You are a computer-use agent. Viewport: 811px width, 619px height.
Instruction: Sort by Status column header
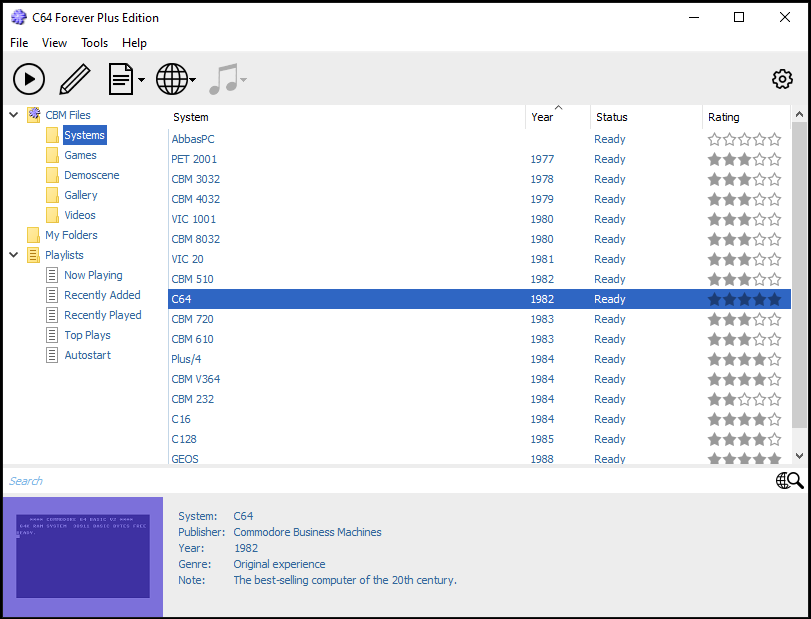[x=646, y=117]
